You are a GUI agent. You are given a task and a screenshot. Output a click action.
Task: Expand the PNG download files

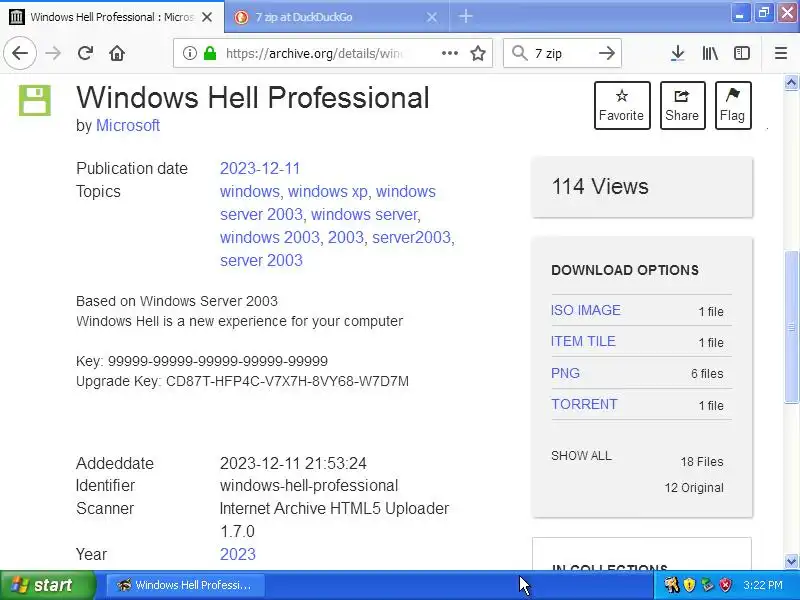coord(565,373)
